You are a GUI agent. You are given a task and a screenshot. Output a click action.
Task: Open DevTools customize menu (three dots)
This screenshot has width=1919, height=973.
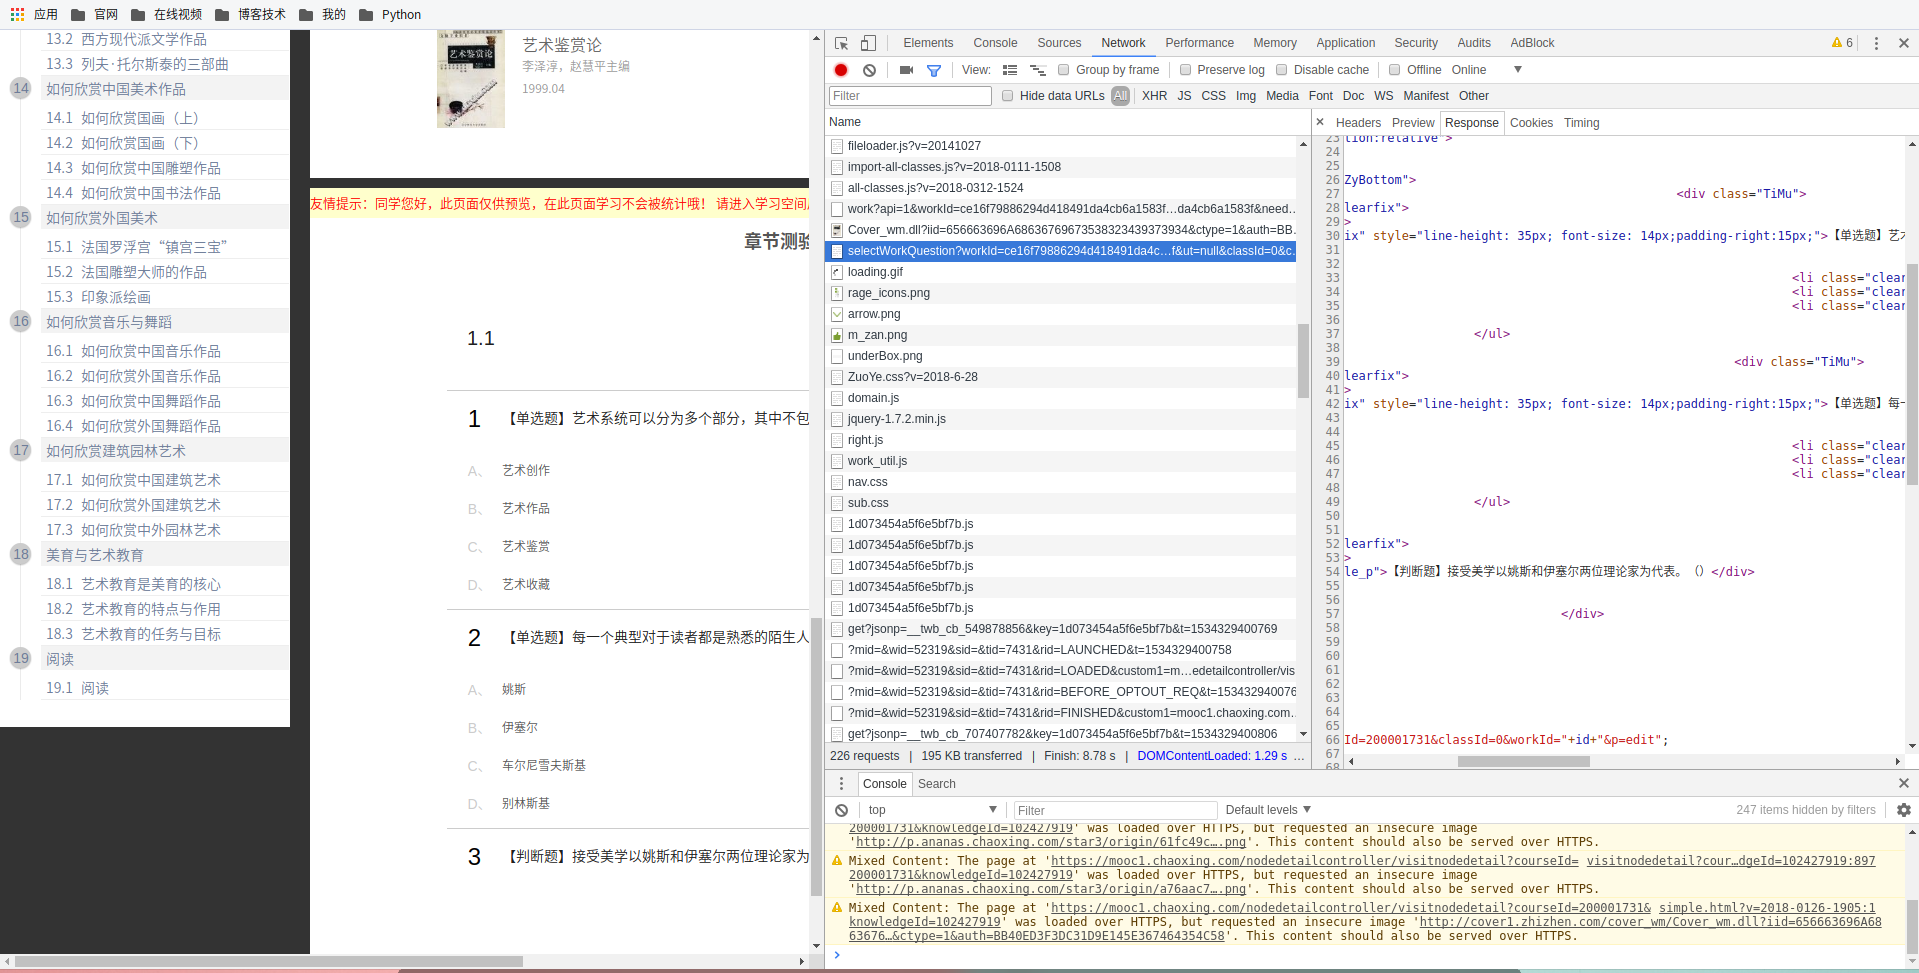tap(1876, 43)
